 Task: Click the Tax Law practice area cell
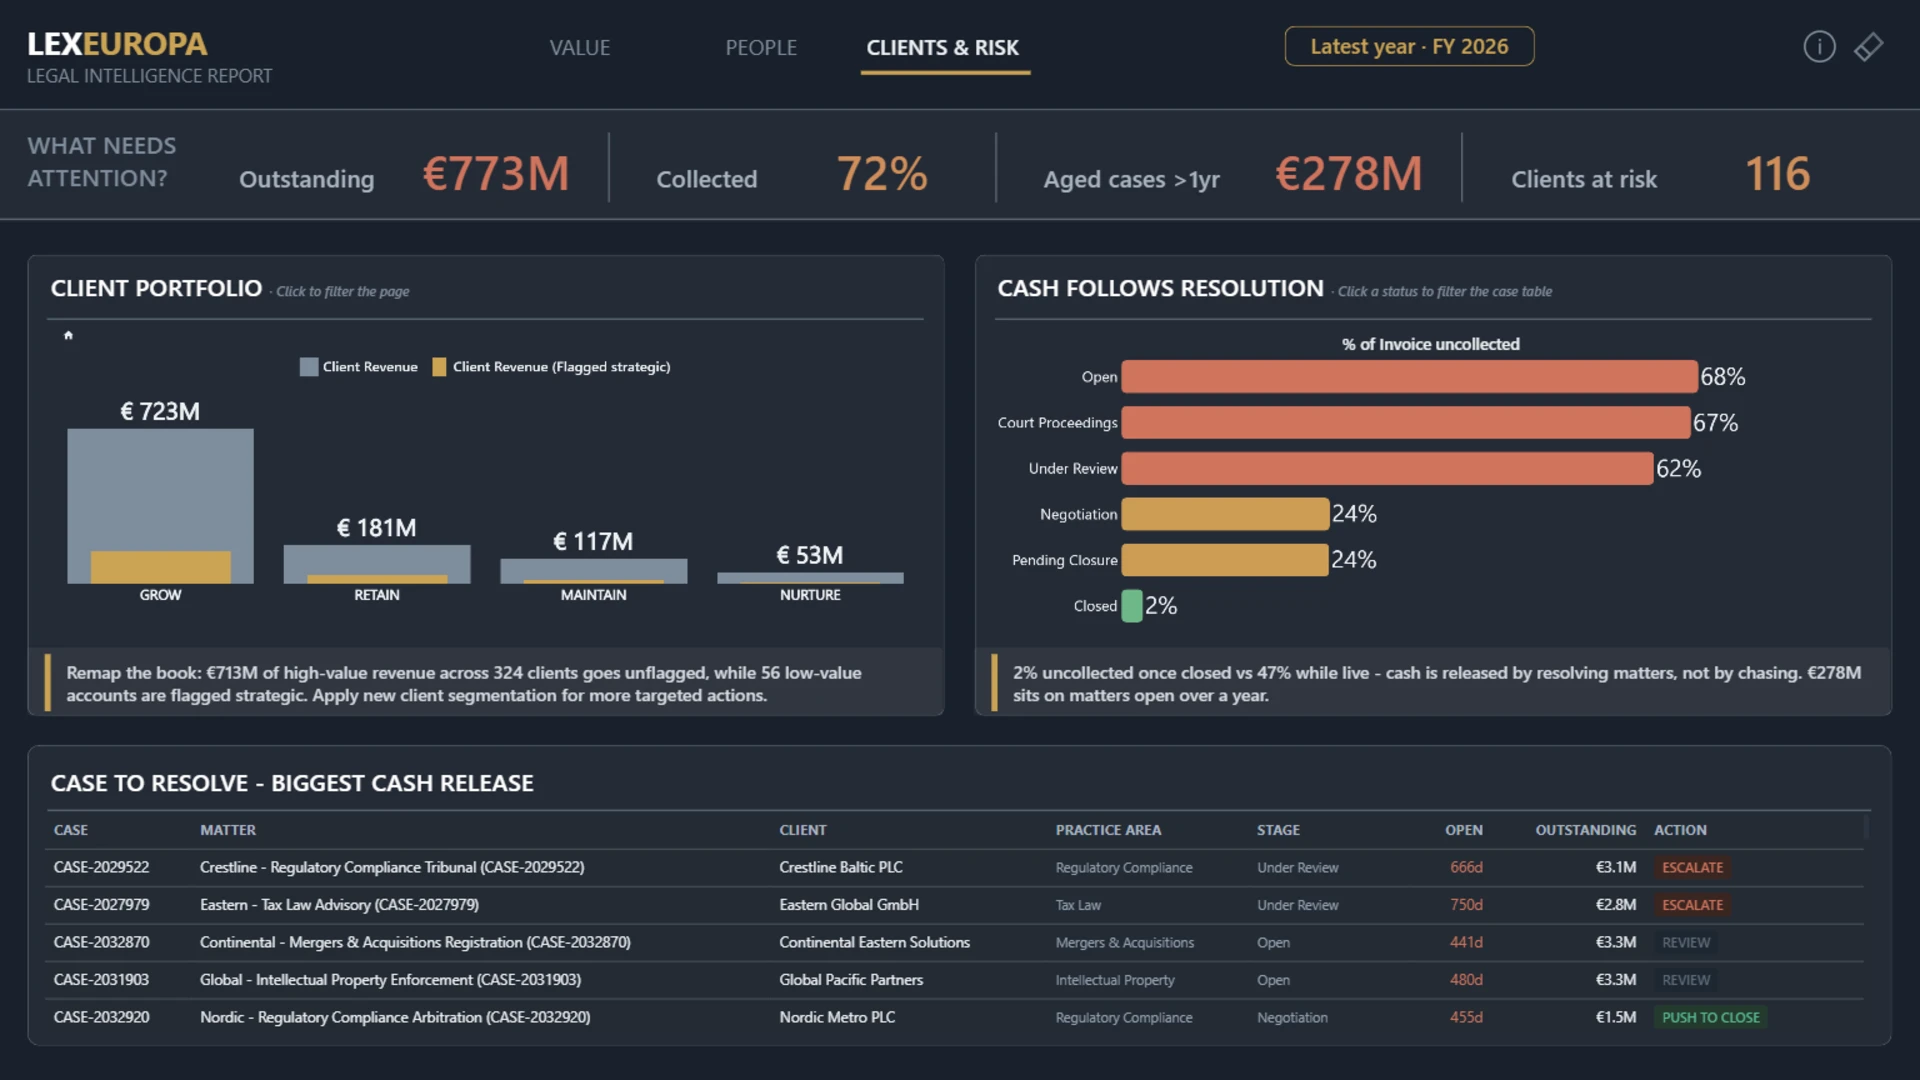tap(1078, 905)
